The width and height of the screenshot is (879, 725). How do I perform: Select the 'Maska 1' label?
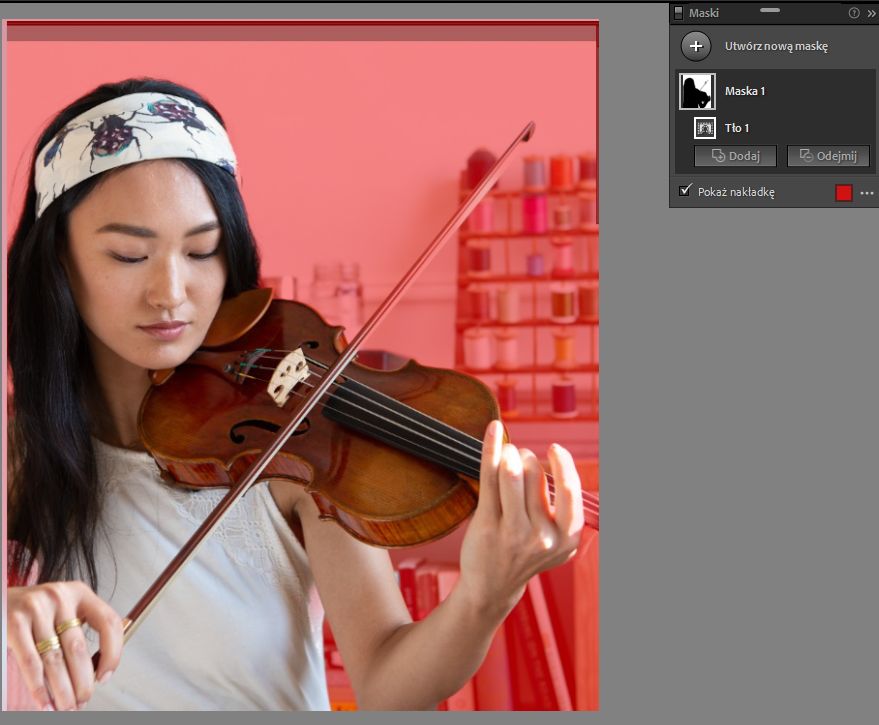point(744,91)
